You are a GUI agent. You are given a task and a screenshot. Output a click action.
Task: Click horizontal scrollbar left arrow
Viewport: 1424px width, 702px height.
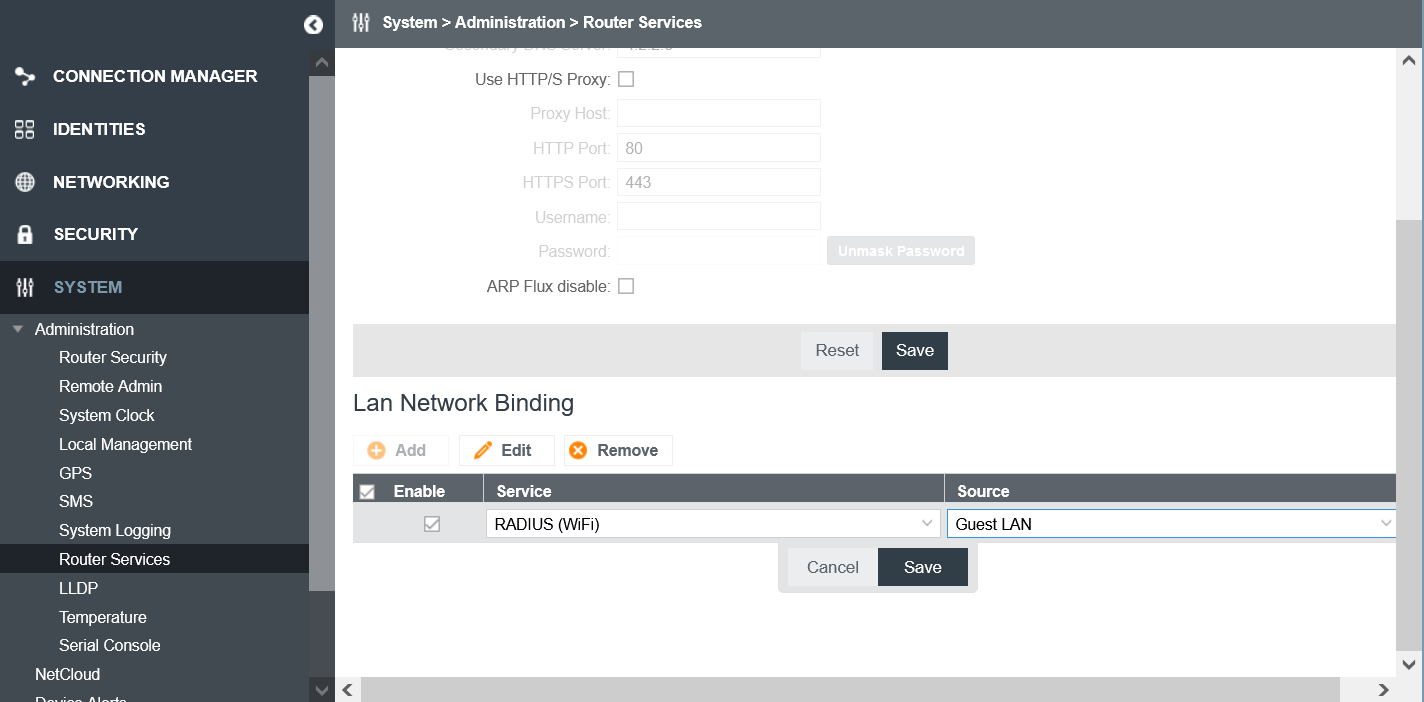348,689
